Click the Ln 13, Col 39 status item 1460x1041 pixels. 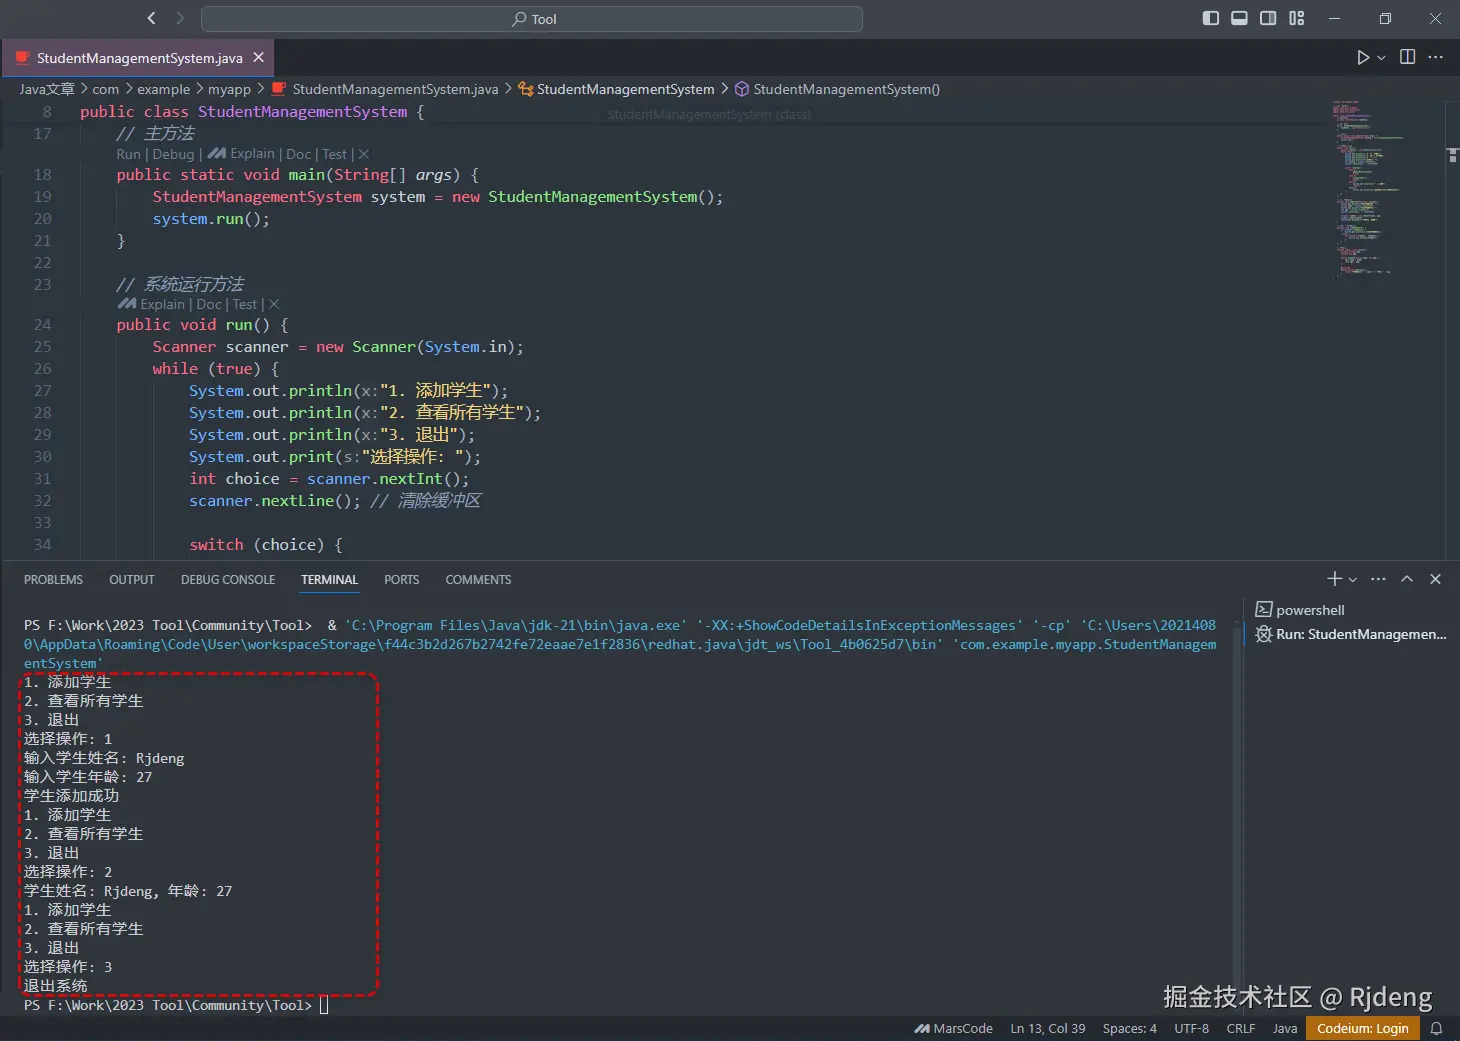click(x=1047, y=1028)
